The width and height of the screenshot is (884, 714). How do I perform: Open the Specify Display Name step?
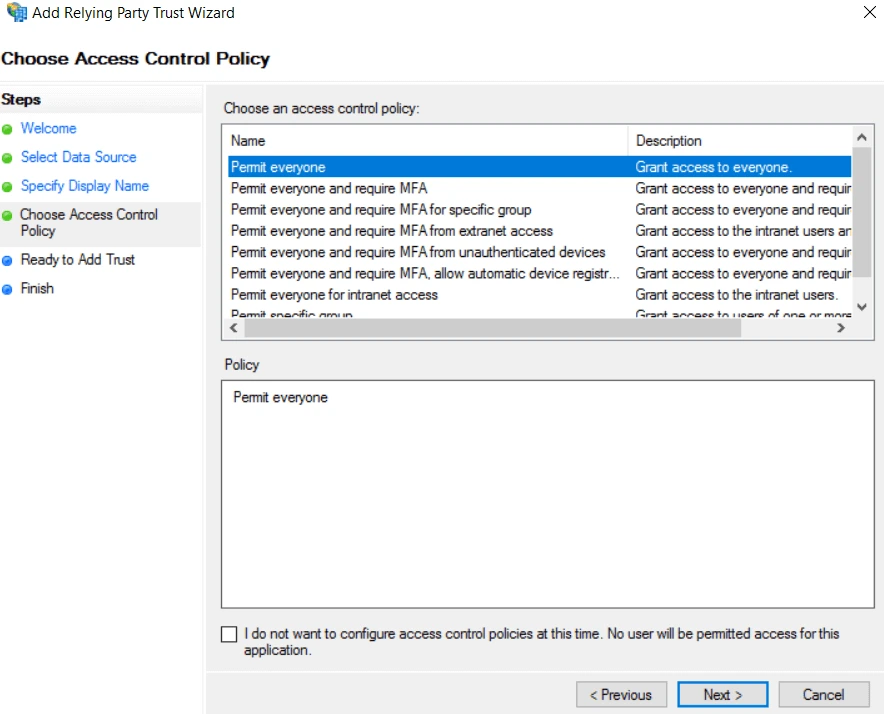pyautogui.click(x=84, y=186)
